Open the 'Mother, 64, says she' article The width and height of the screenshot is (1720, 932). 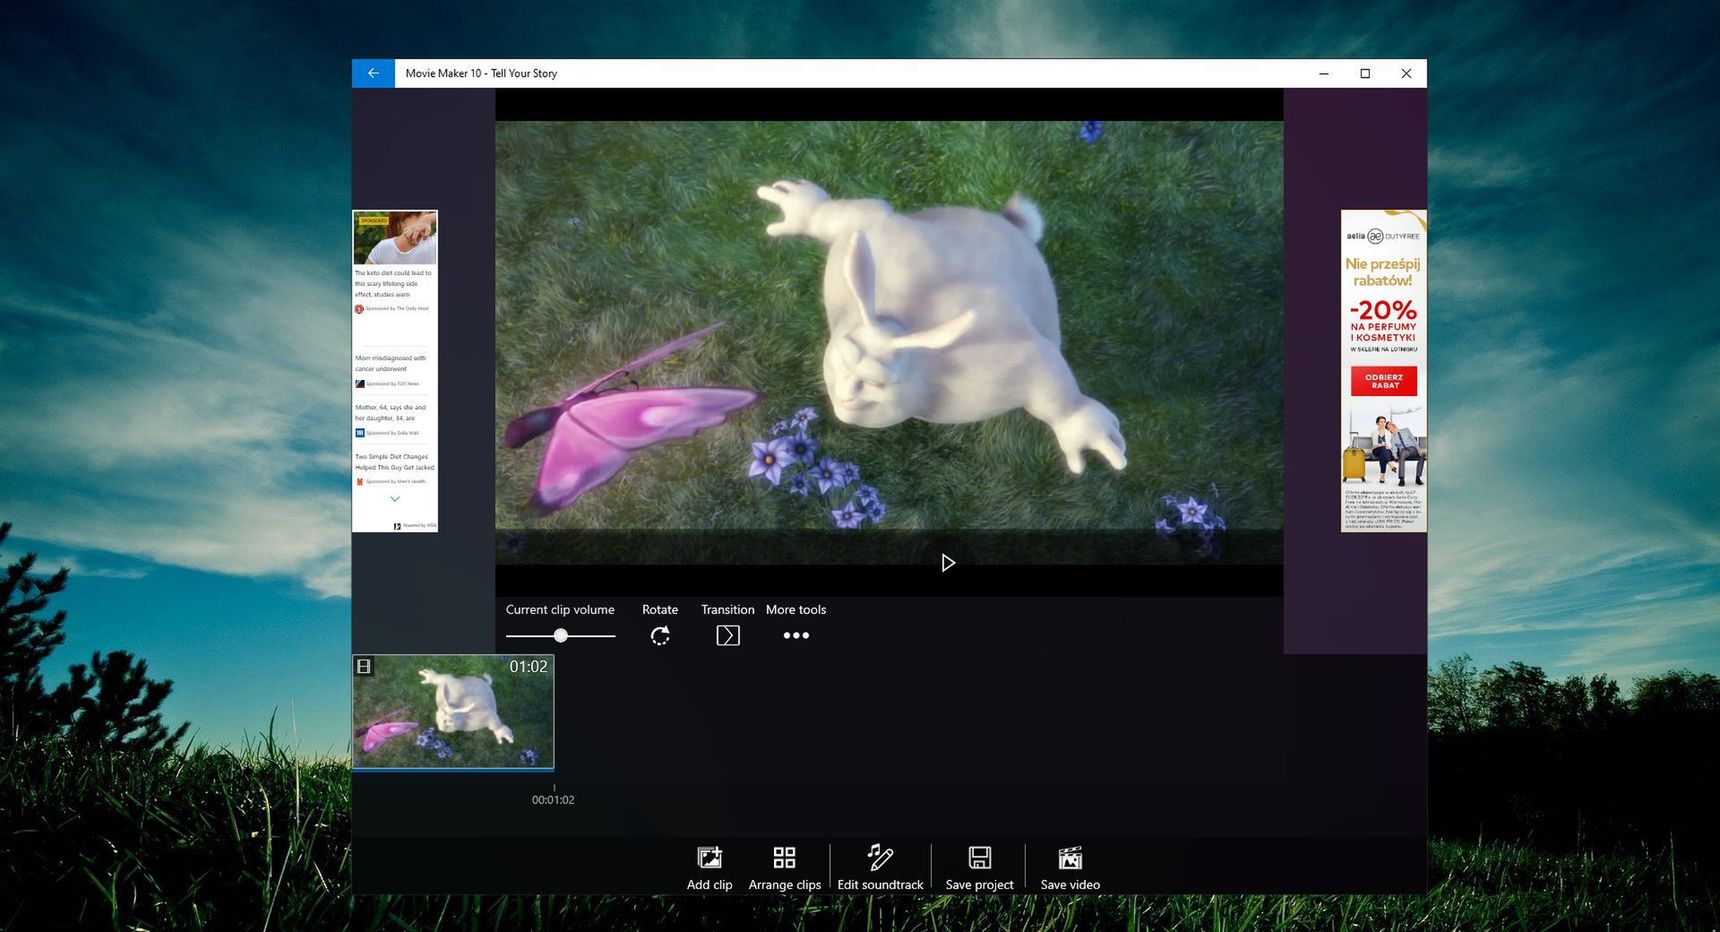click(391, 413)
